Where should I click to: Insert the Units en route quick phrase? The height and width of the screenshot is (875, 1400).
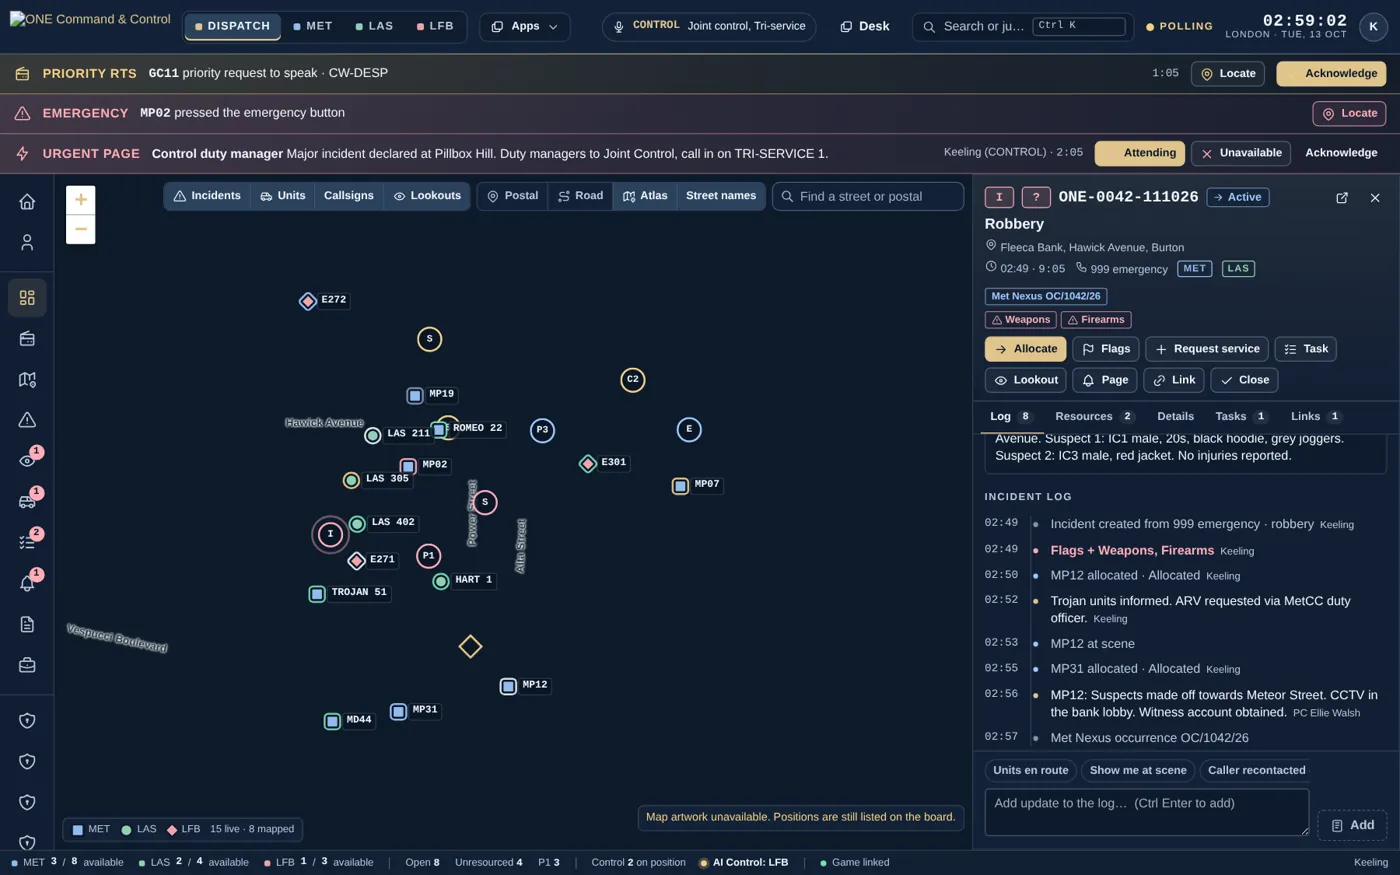click(1031, 771)
